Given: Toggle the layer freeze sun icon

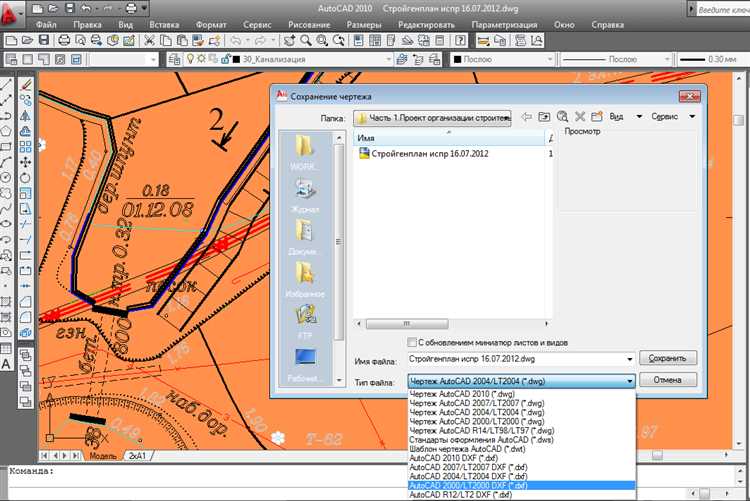Looking at the screenshot, I should click(x=201, y=59).
